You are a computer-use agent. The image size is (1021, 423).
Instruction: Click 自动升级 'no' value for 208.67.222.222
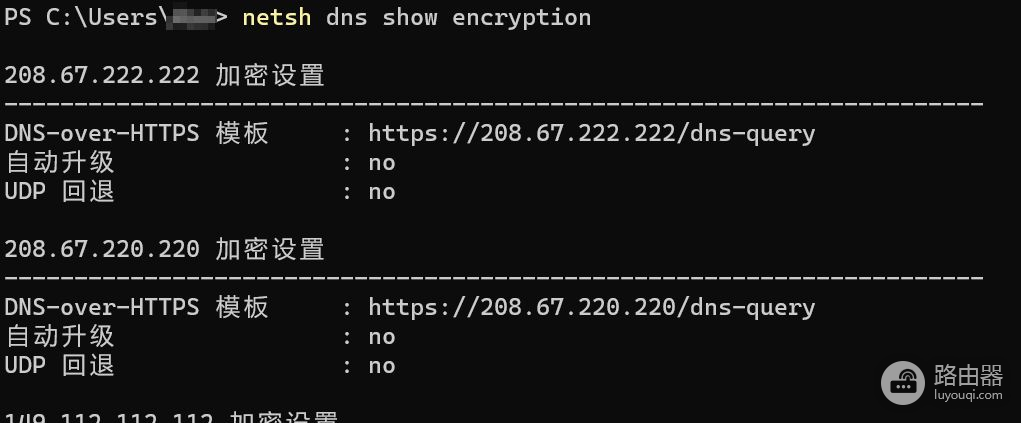381,163
